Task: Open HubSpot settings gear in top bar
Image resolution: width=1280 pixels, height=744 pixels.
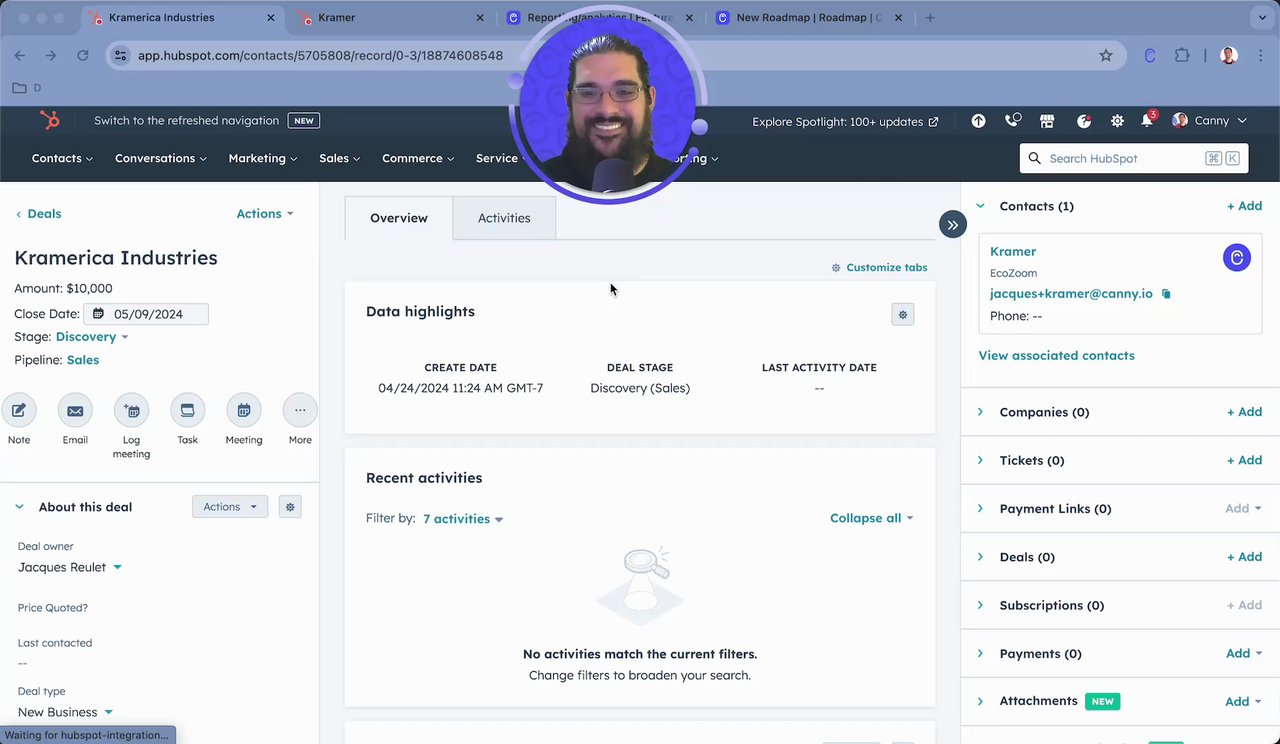Action: coord(1117,121)
